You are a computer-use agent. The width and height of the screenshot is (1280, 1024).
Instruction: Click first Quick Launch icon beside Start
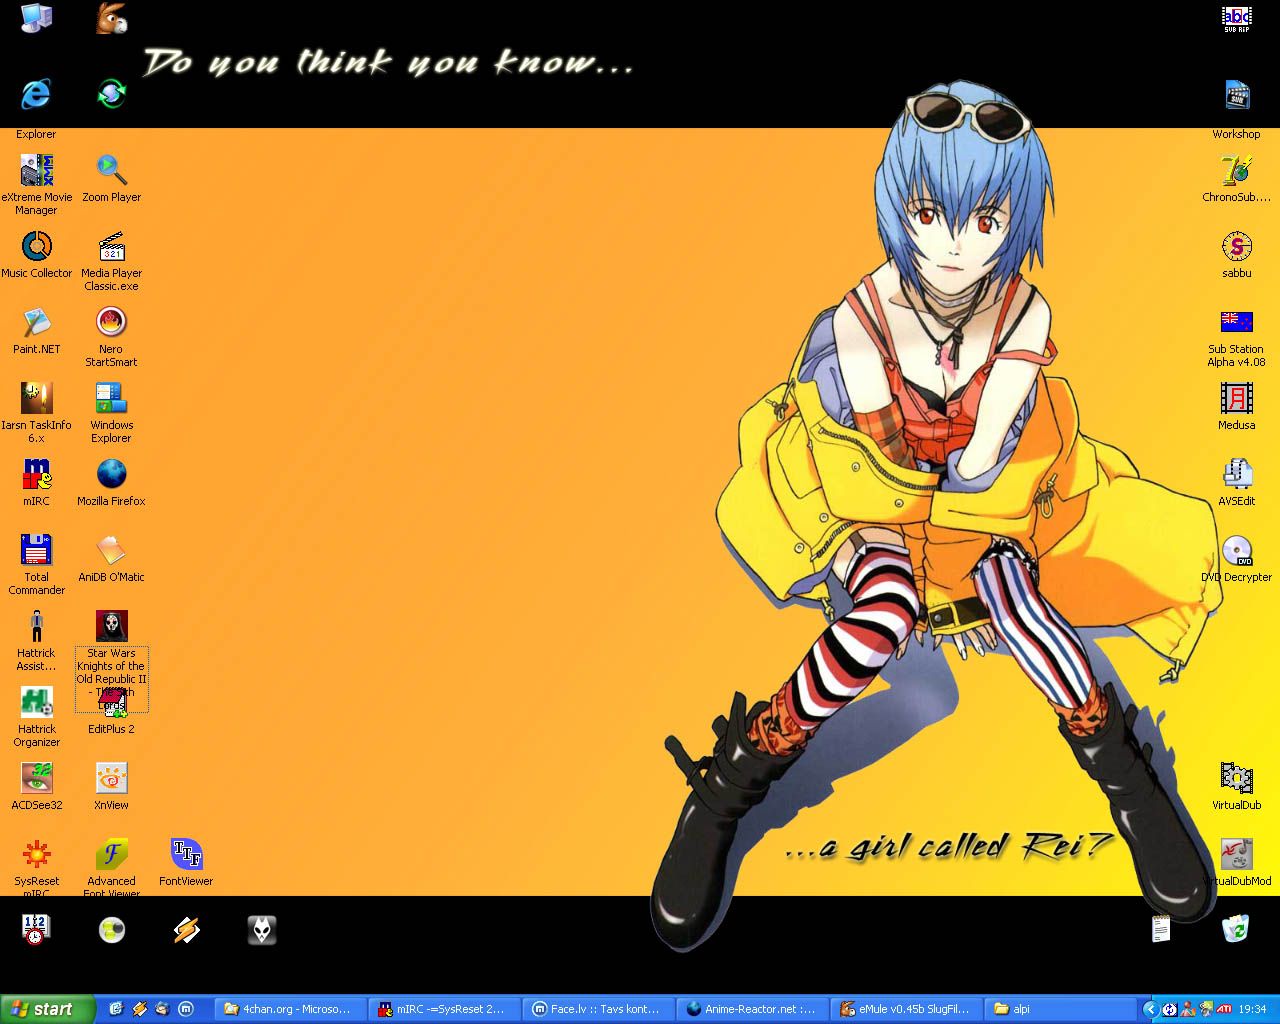(x=115, y=1009)
